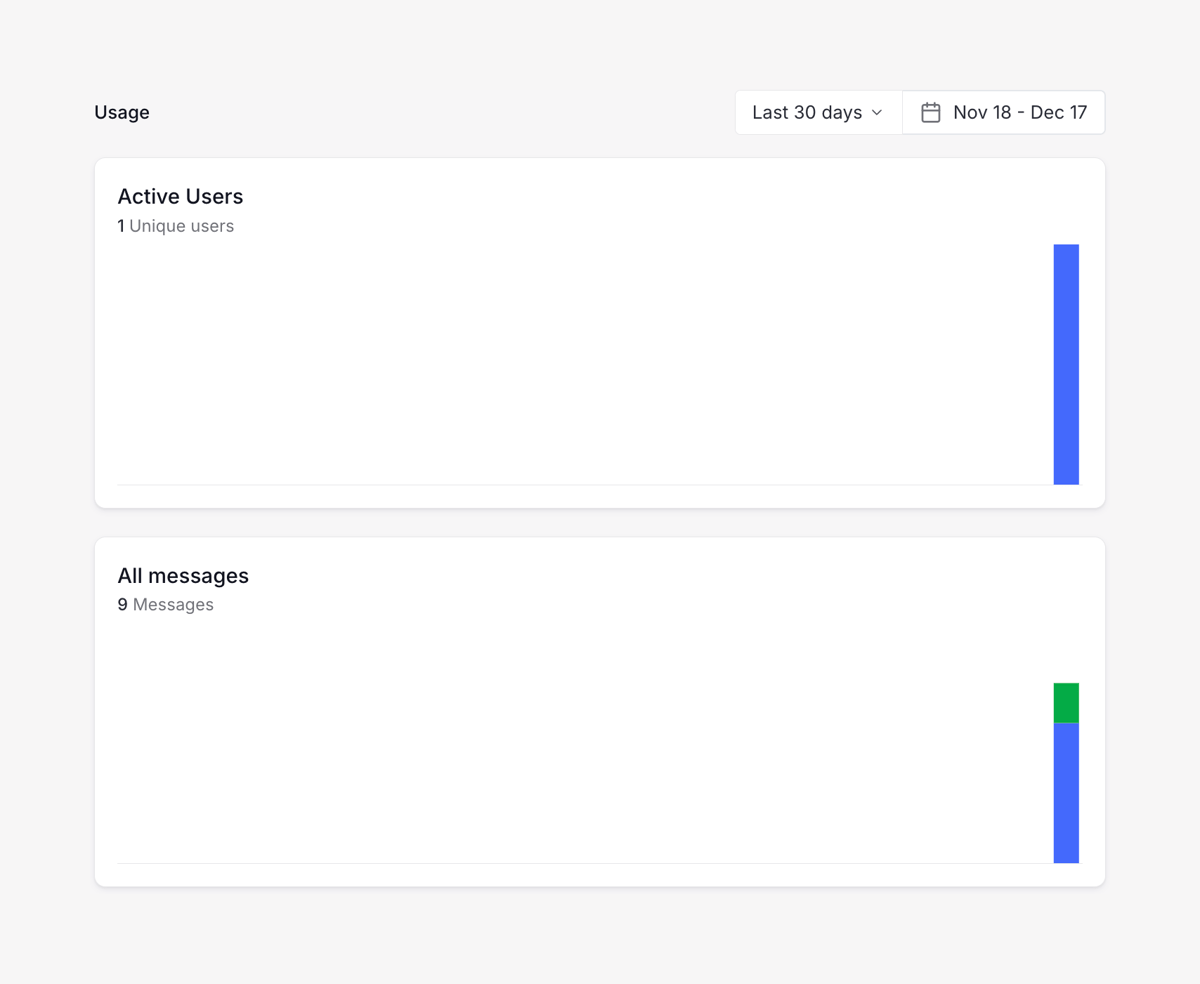Click the calendar icon beside the date range

931,112
